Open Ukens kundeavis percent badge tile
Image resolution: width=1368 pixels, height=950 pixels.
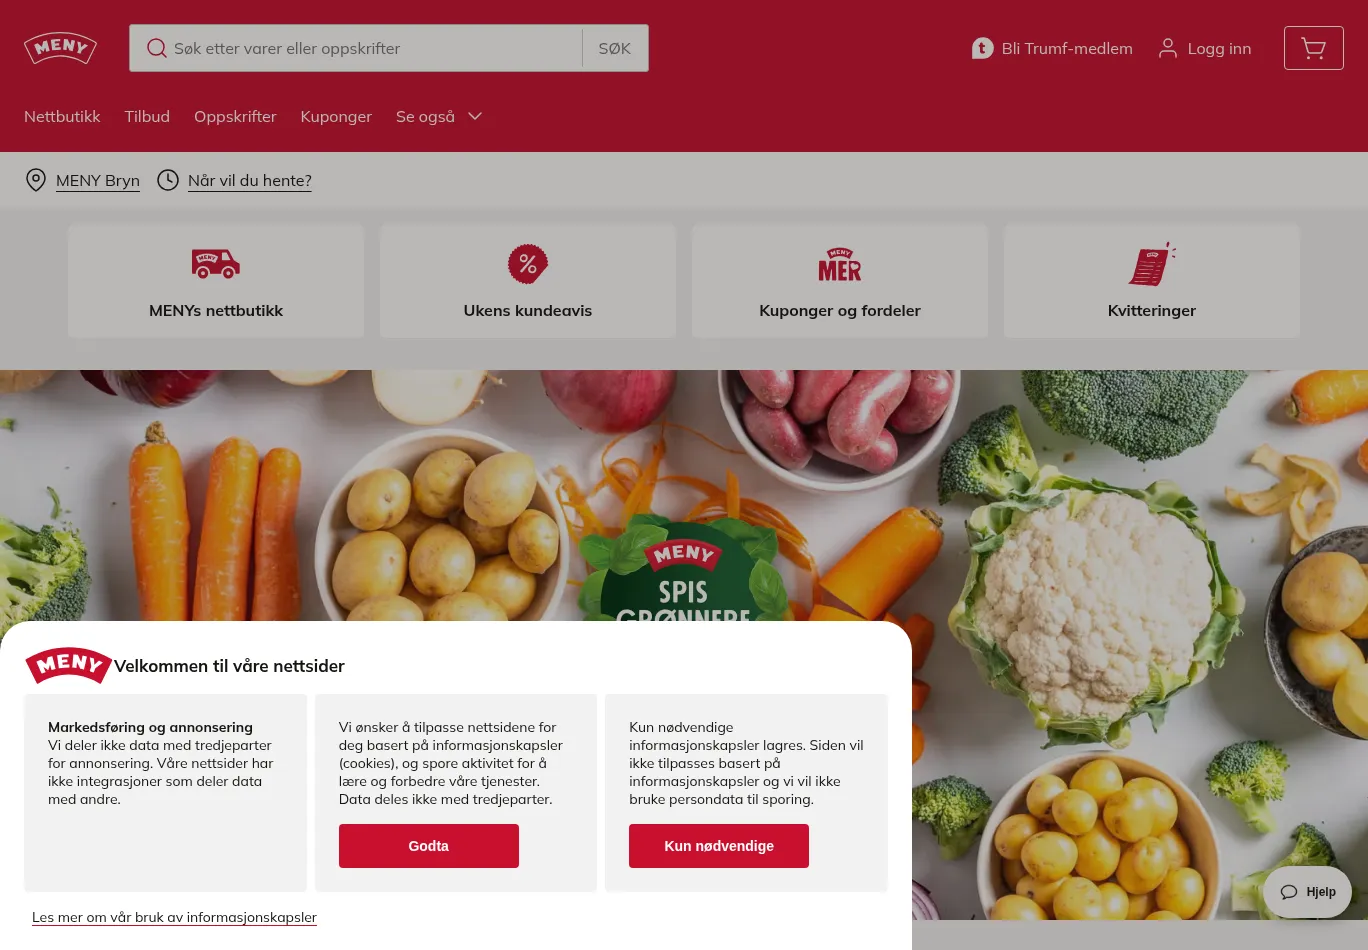point(528,281)
